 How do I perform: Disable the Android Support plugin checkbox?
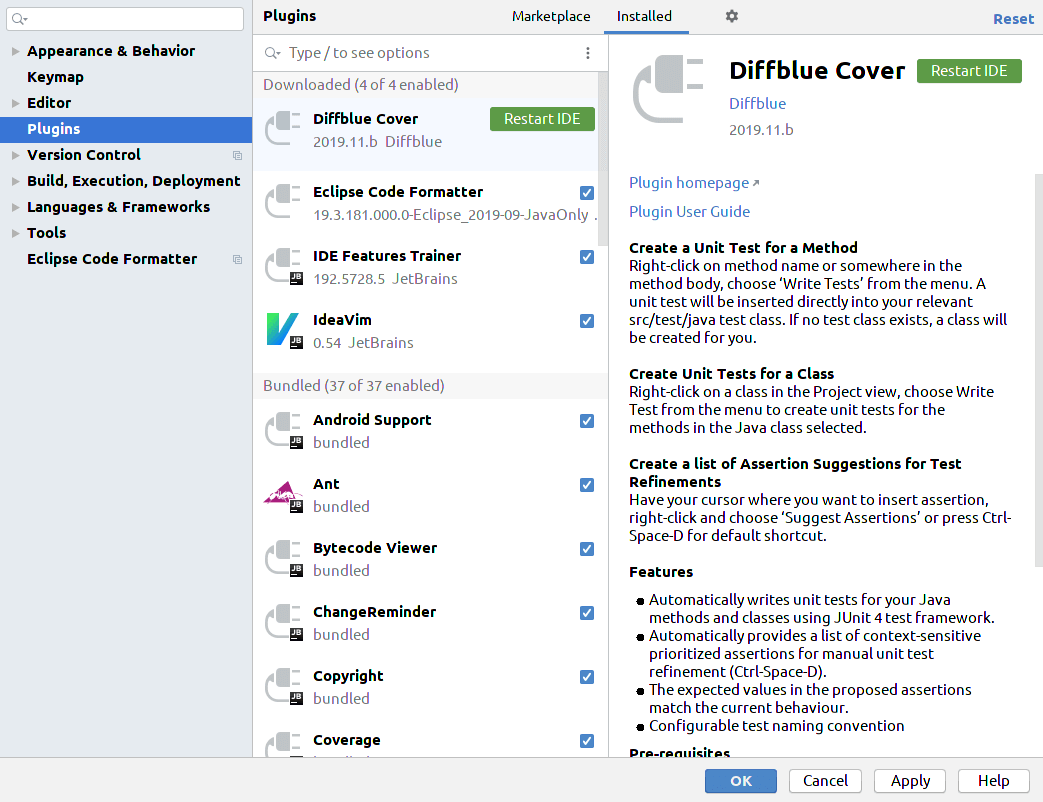click(587, 421)
